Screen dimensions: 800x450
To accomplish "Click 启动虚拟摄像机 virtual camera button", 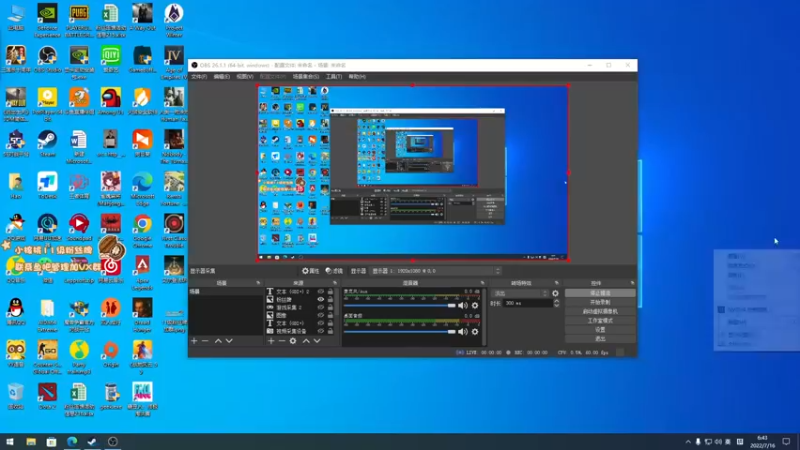I will coord(600,311).
